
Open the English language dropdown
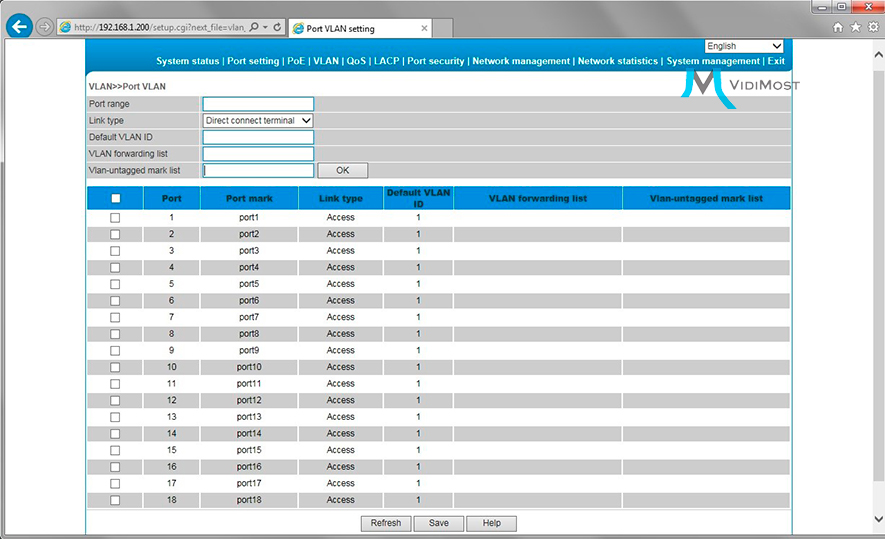click(744, 46)
